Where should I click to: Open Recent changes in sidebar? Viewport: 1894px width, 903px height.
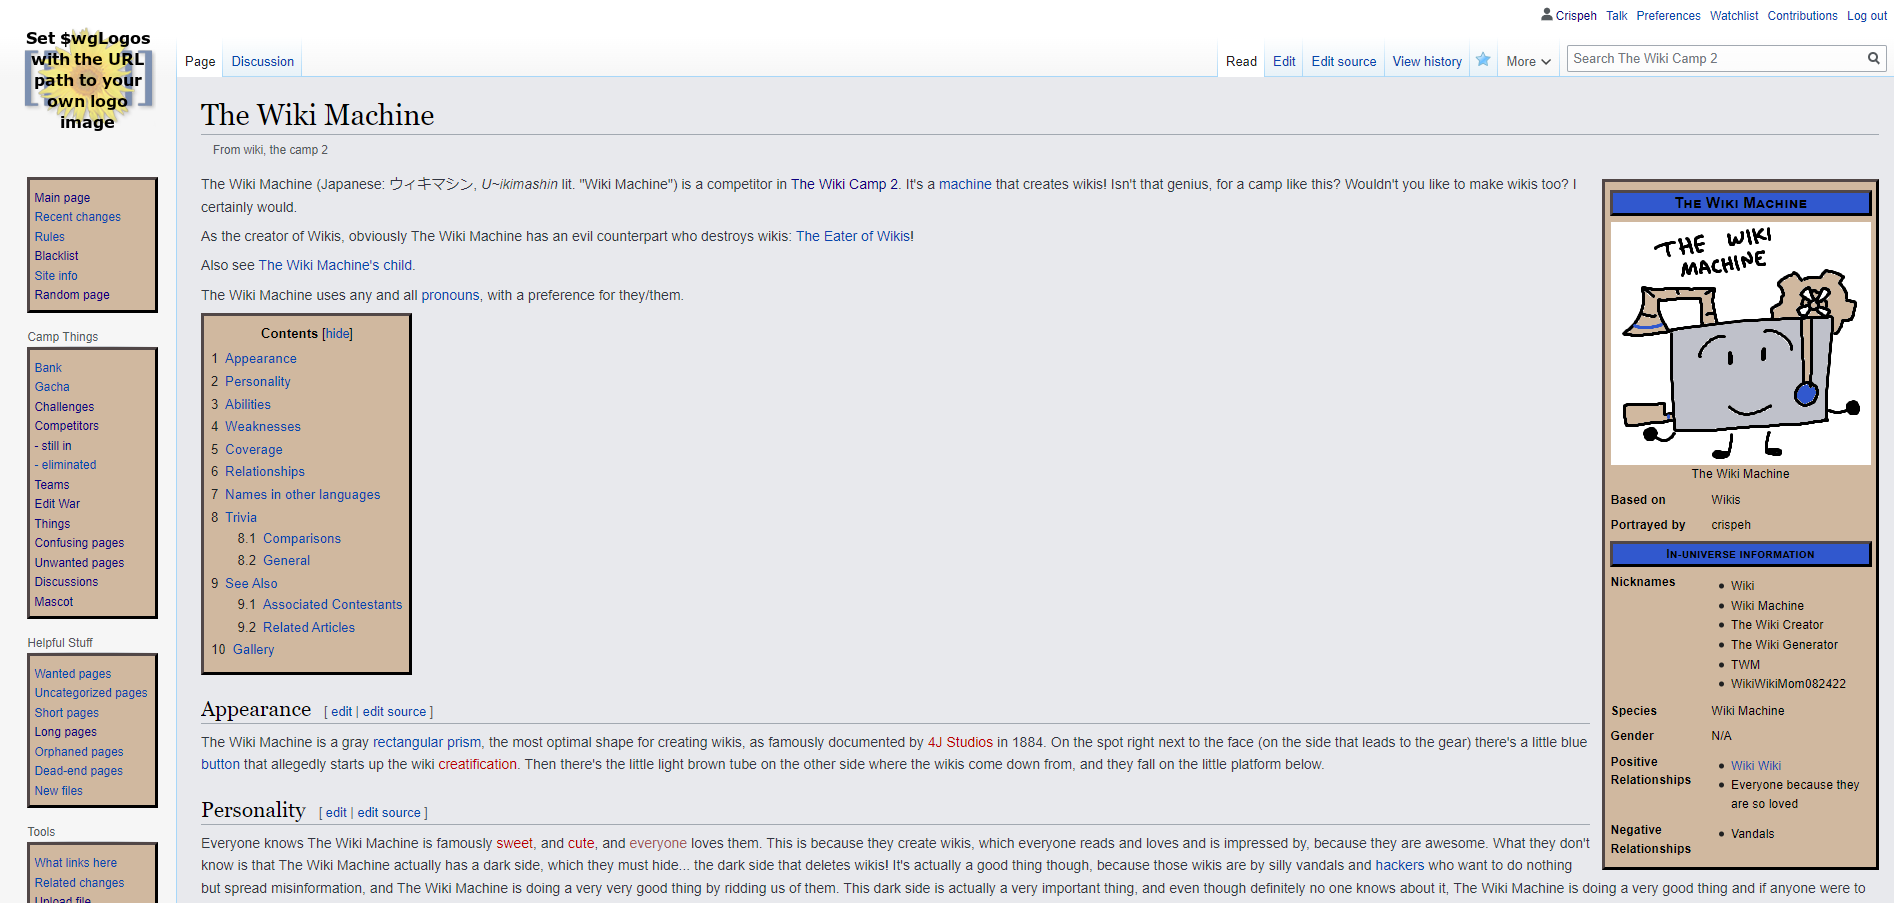coord(77,217)
